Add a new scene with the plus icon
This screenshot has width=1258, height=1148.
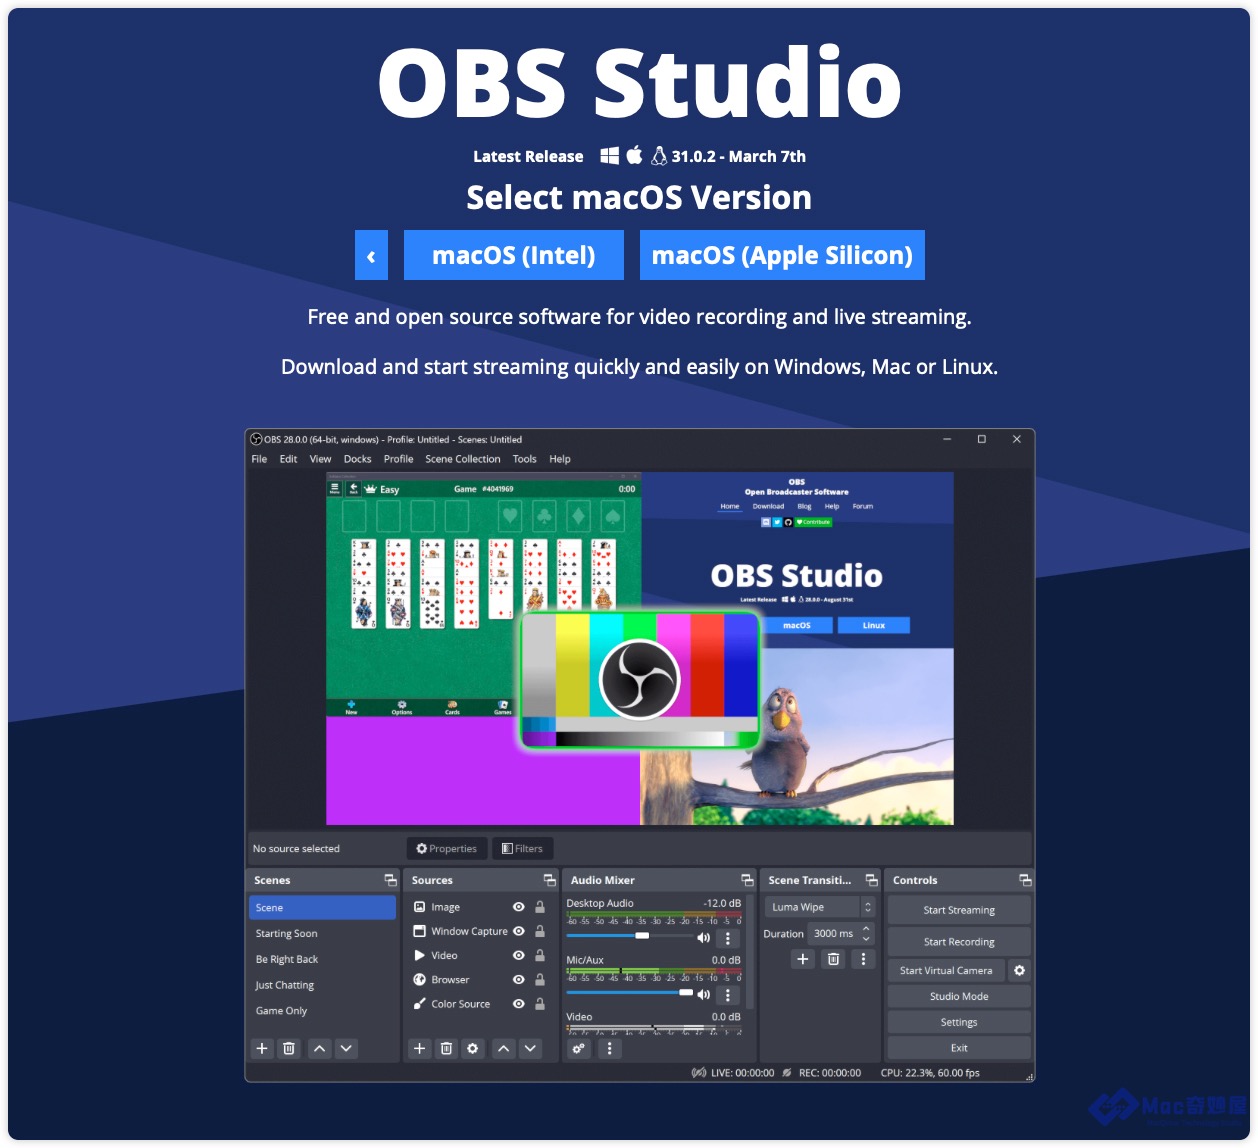(262, 1049)
